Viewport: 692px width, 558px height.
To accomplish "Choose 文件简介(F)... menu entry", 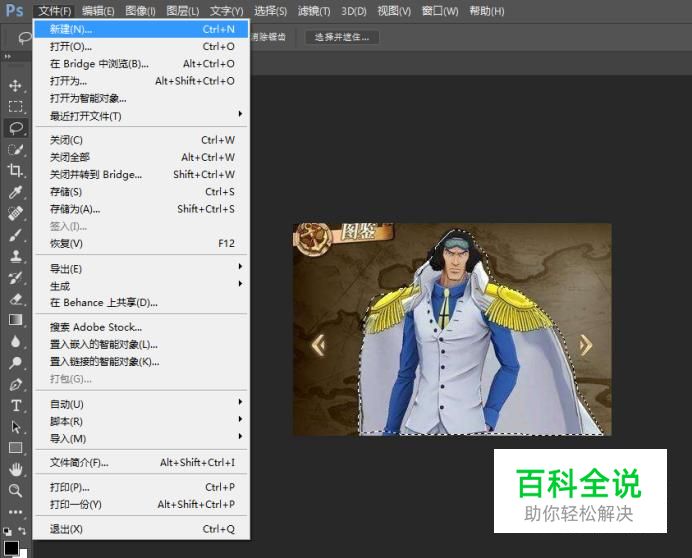I will pyautogui.click(x=141, y=462).
